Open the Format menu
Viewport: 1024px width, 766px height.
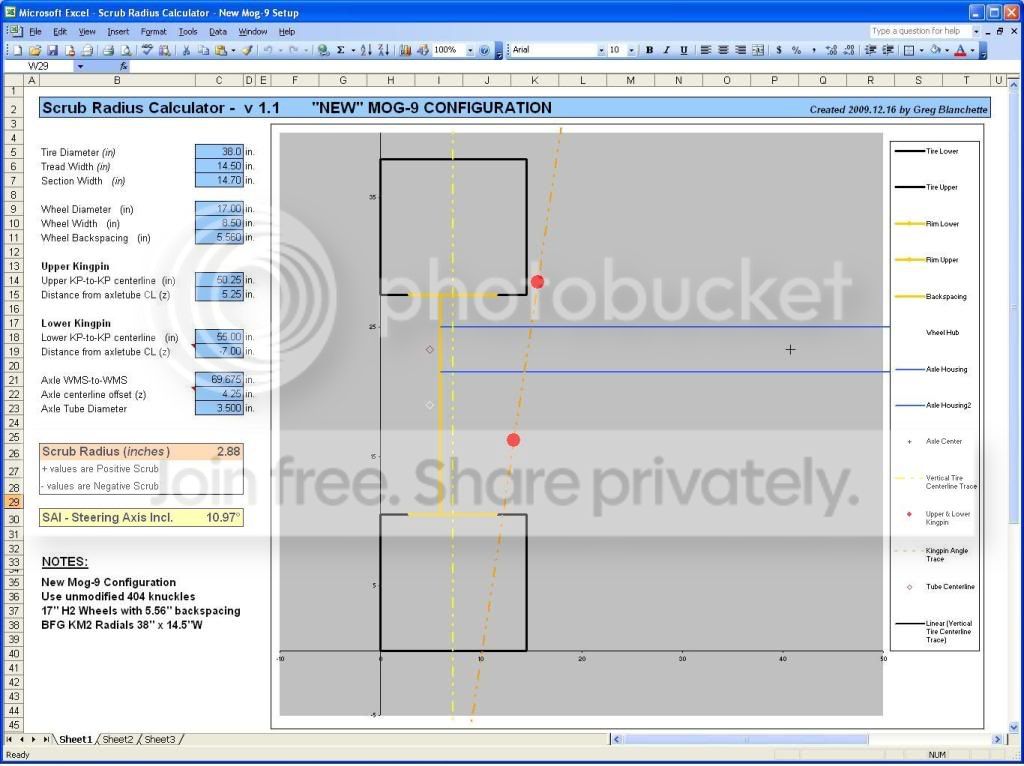pos(153,31)
